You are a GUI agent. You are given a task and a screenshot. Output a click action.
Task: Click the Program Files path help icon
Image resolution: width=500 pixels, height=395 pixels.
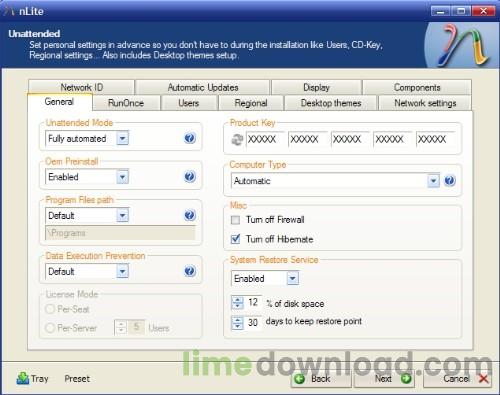[x=190, y=215]
